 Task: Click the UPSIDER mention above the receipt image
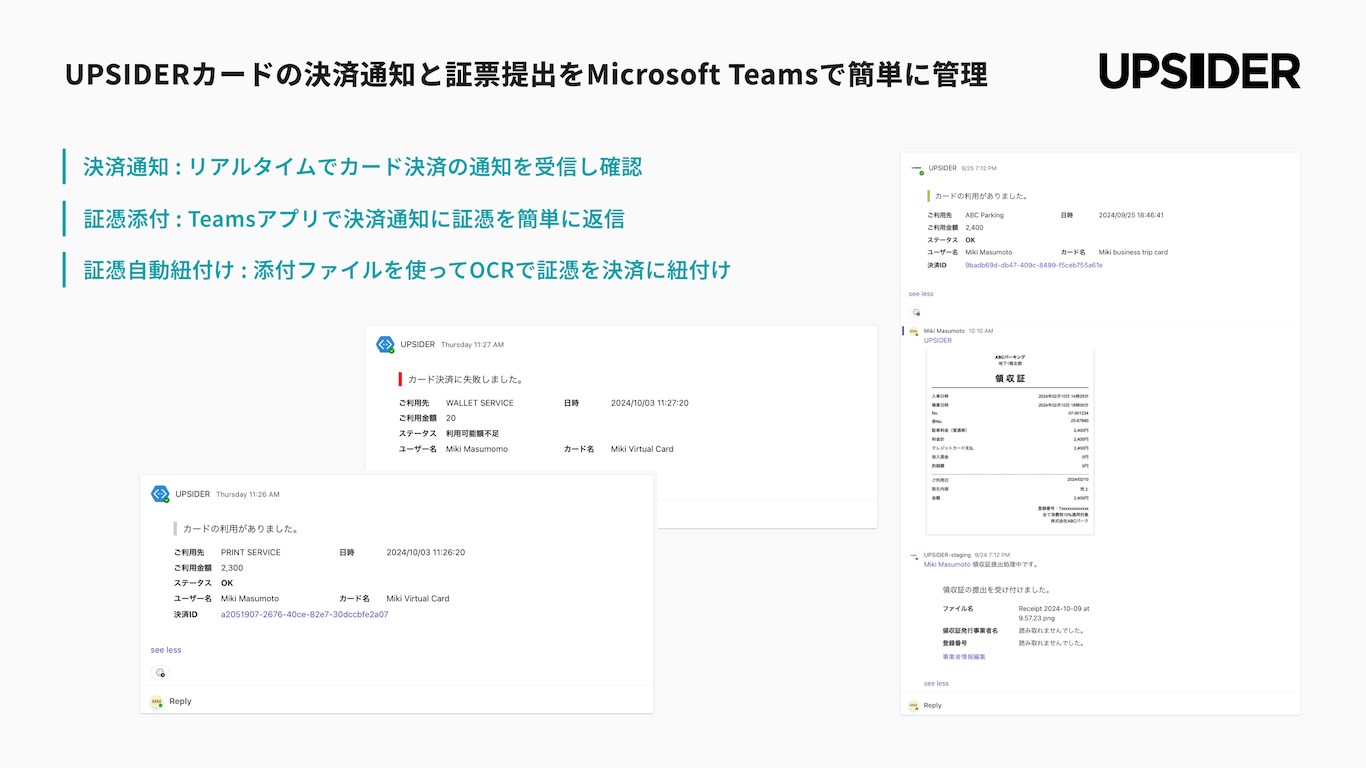[938, 340]
